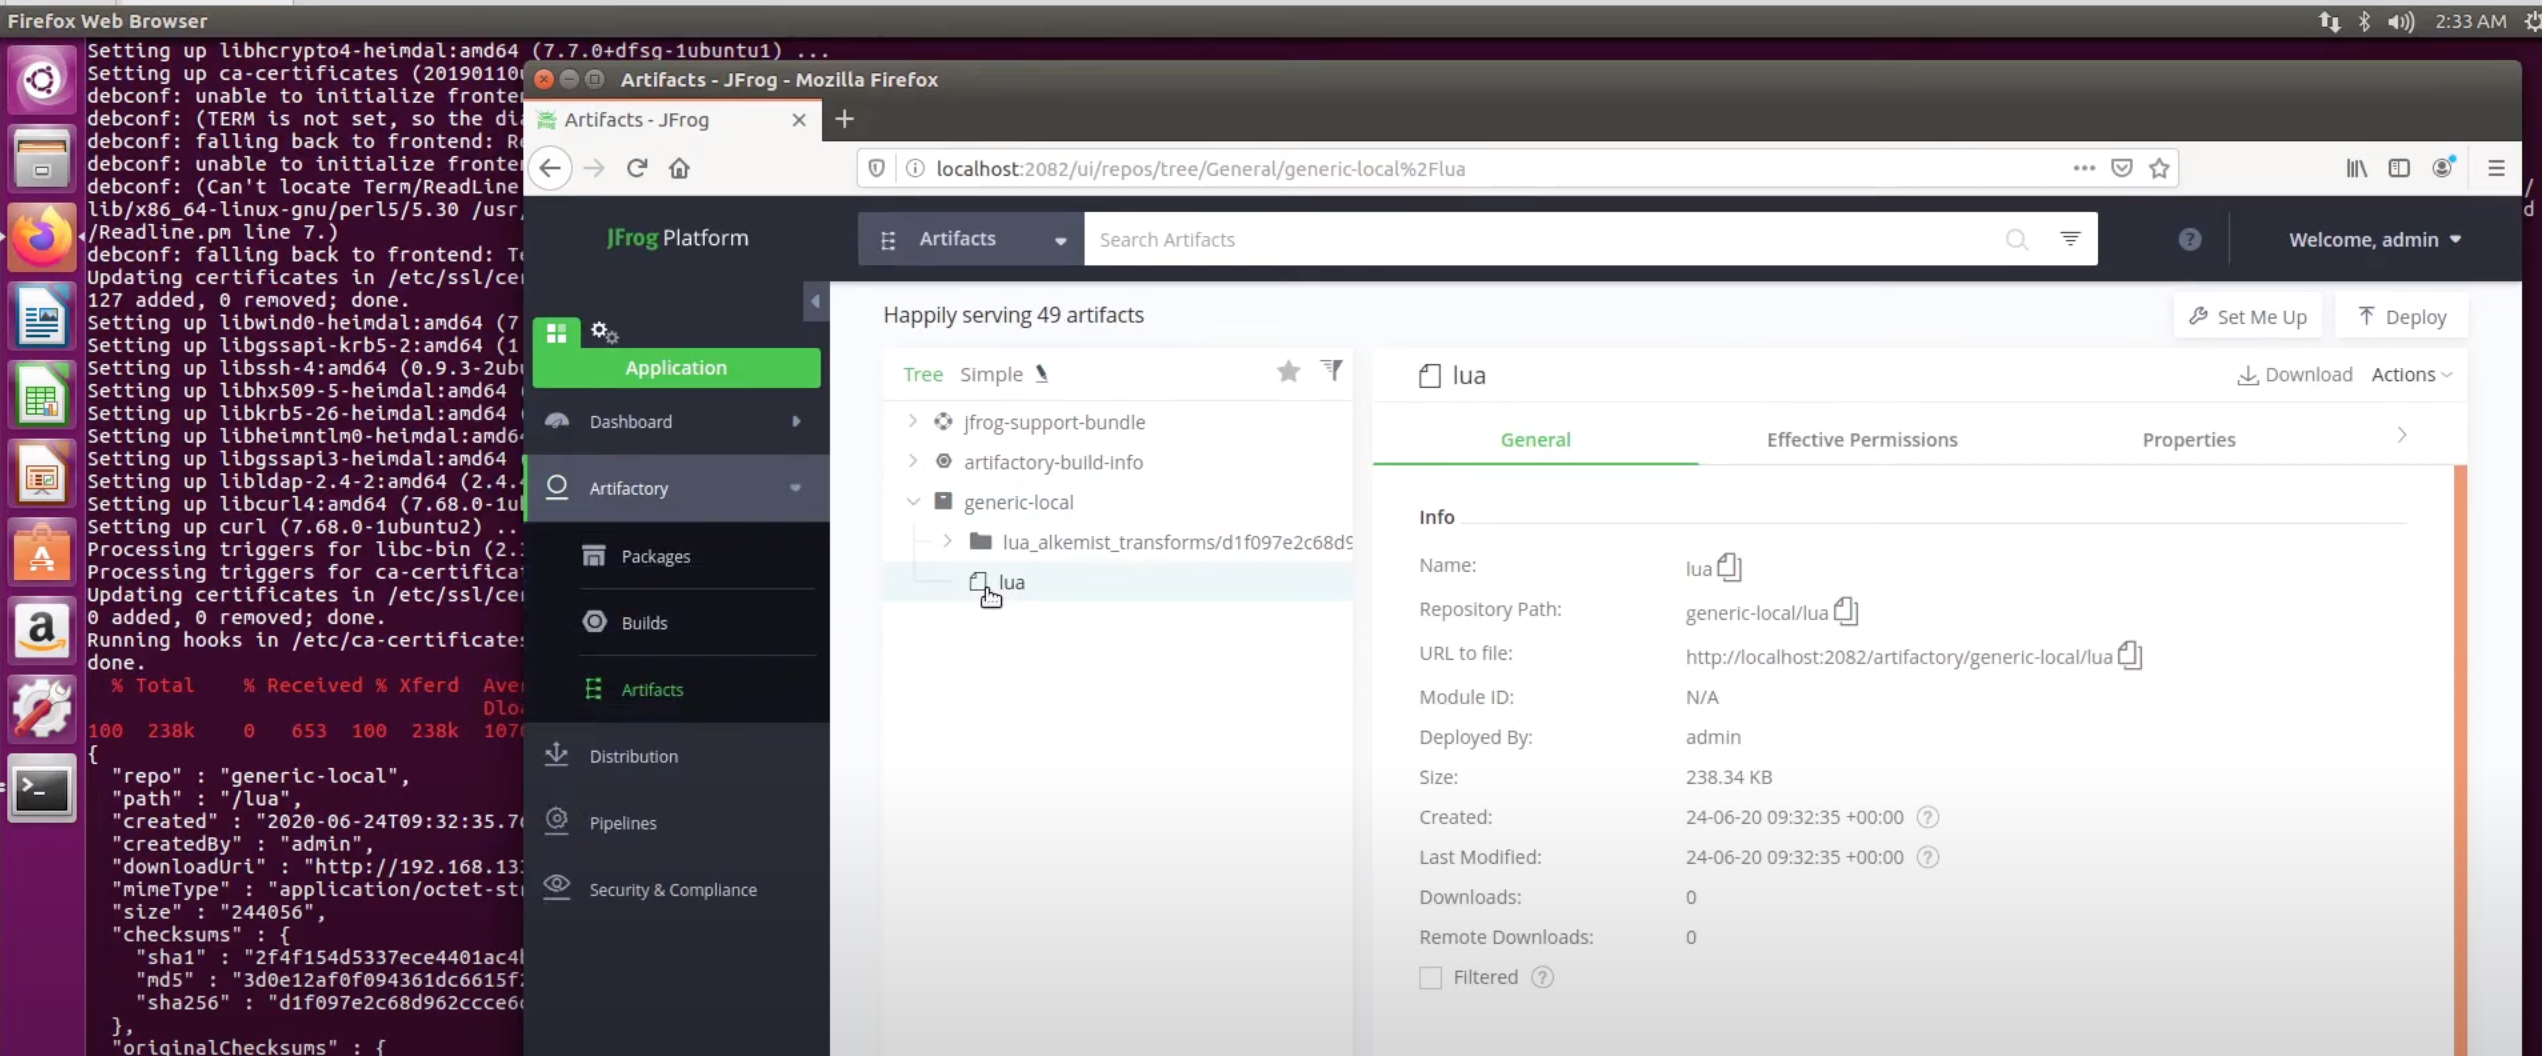Click the JFrog Platform logo
Viewport: 2542px width, 1056px height.
tap(677, 238)
